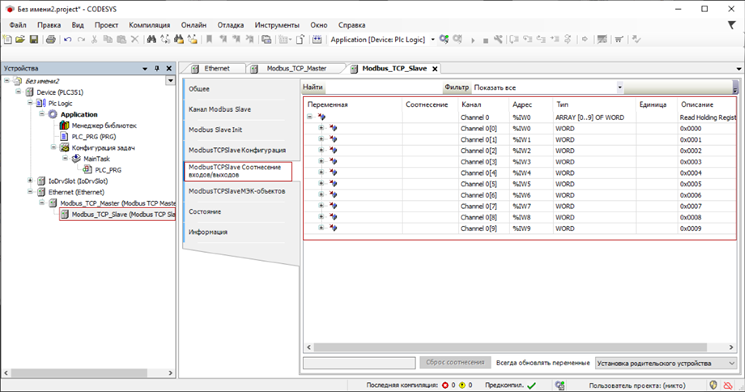
Task: Open Всегда обновлять переменные combo box
Action: click(x=665, y=363)
